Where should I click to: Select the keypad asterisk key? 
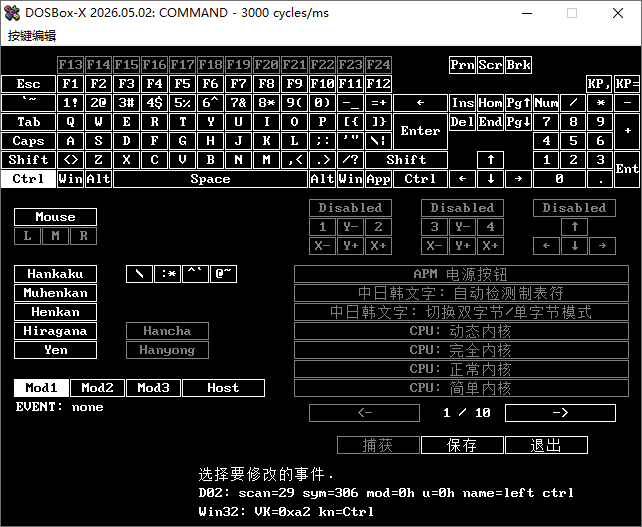tap(600, 103)
